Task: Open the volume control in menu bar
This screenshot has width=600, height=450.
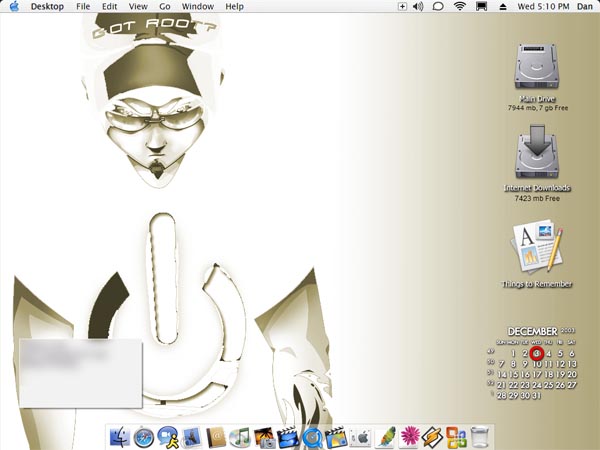Action: pyautogui.click(x=418, y=7)
